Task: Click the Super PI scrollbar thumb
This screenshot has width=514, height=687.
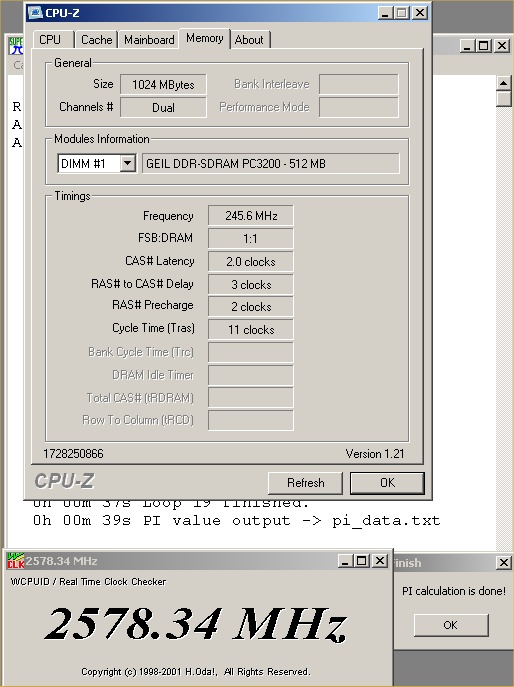Action: click(503, 99)
